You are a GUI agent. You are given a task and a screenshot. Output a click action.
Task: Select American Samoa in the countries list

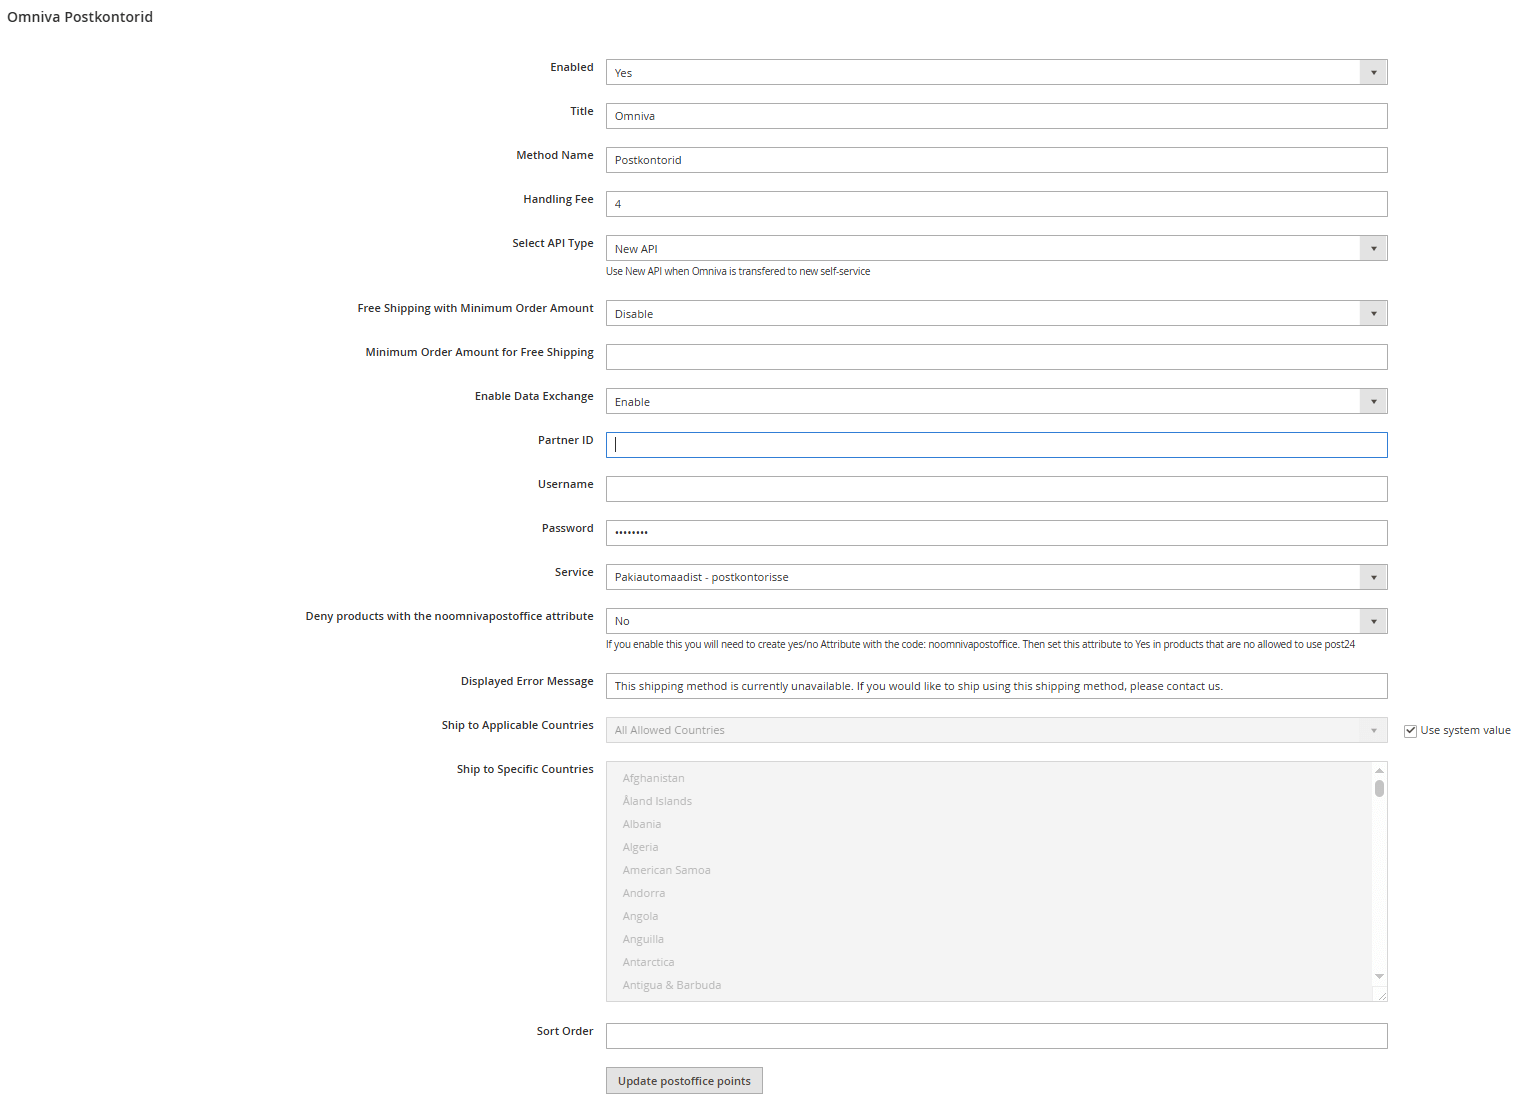[989, 870]
